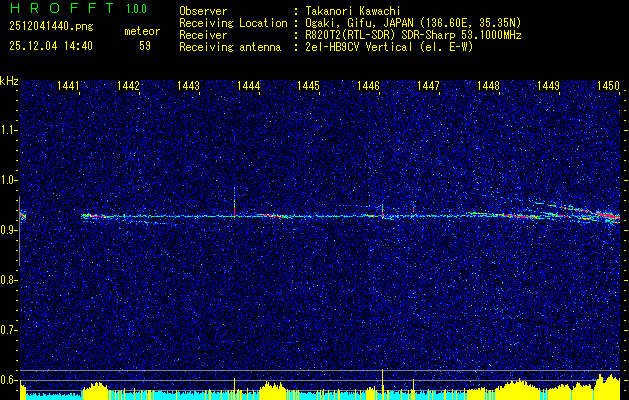Click the 2el-HB9CV Vertical antenna text

coord(389,47)
